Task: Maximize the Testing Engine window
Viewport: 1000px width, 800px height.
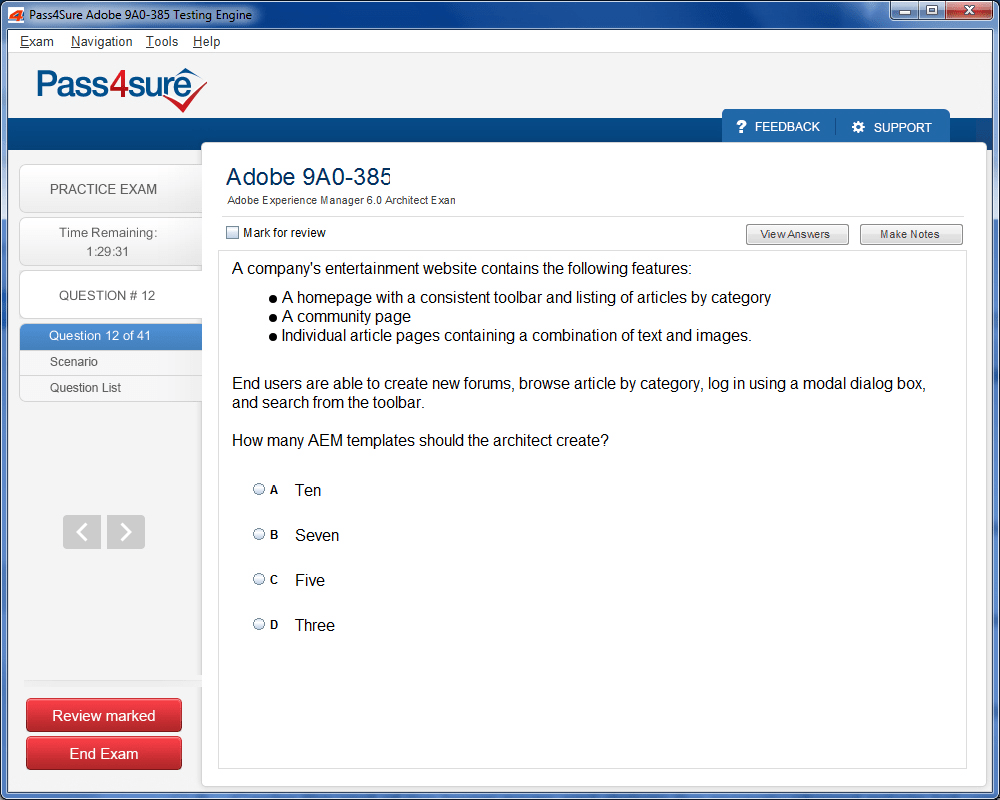Action: pos(932,11)
